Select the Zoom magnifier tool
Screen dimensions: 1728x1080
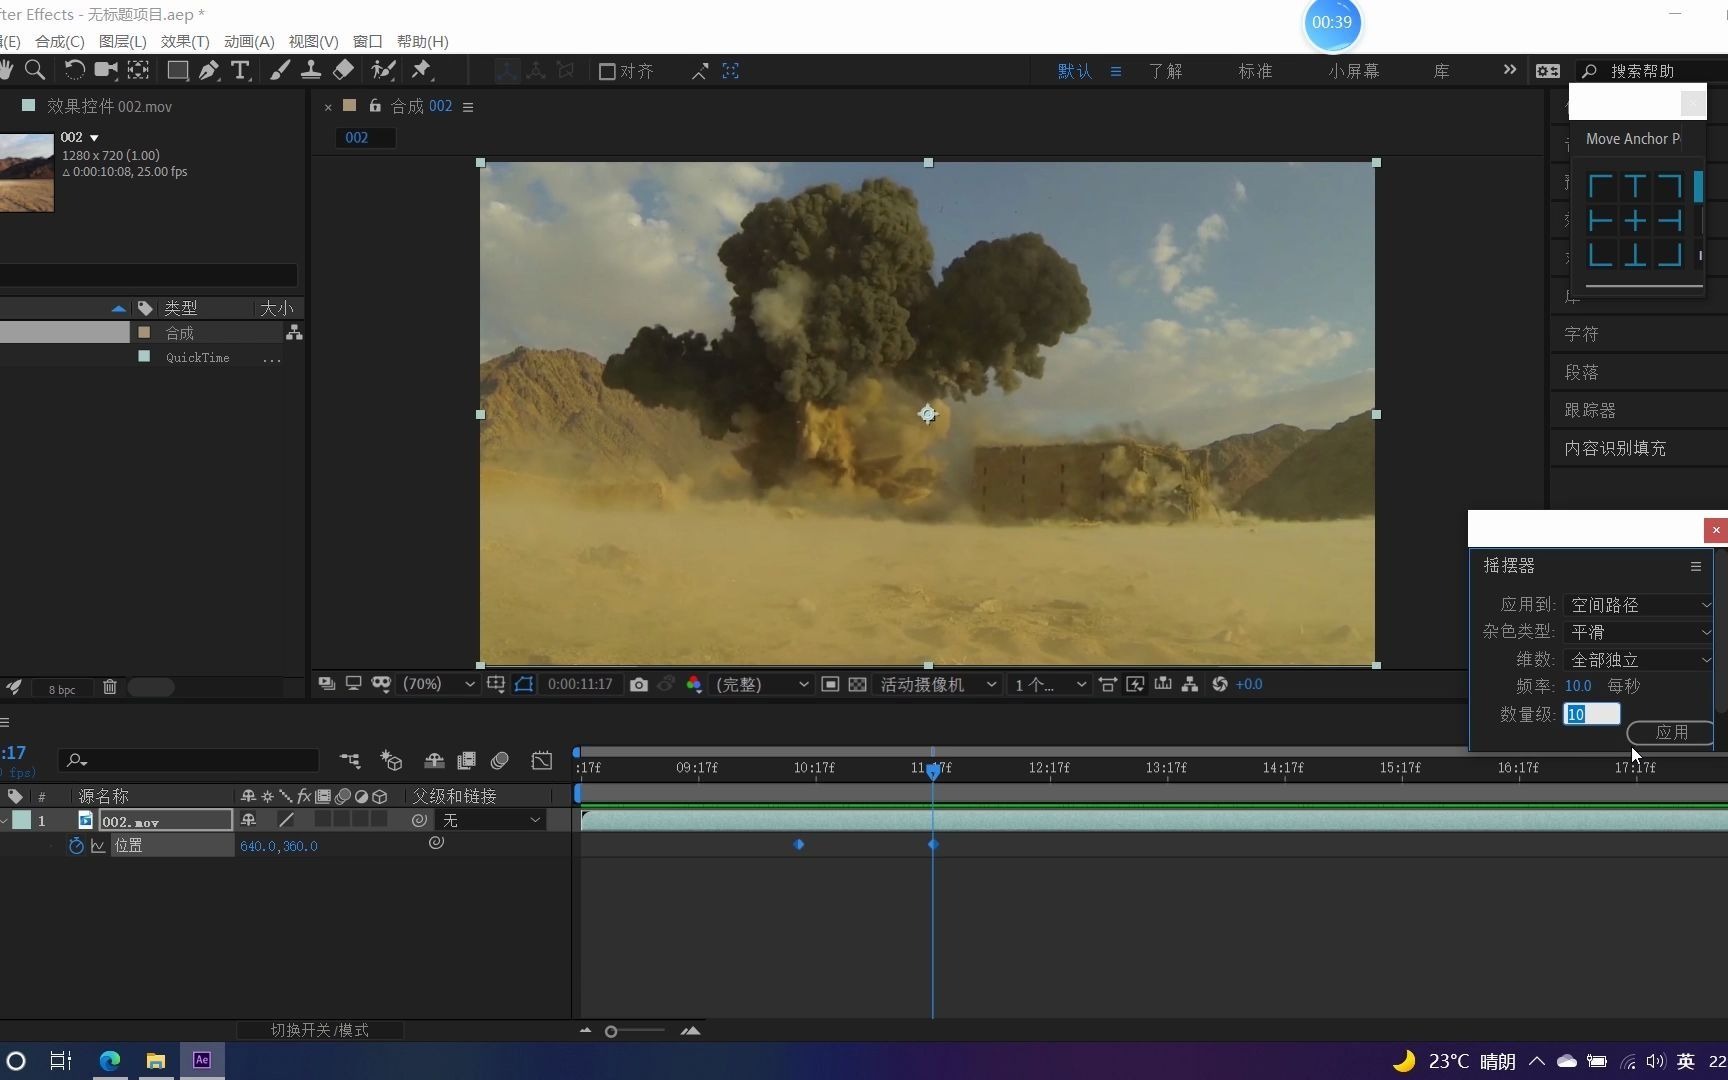pyautogui.click(x=35, y=70)
